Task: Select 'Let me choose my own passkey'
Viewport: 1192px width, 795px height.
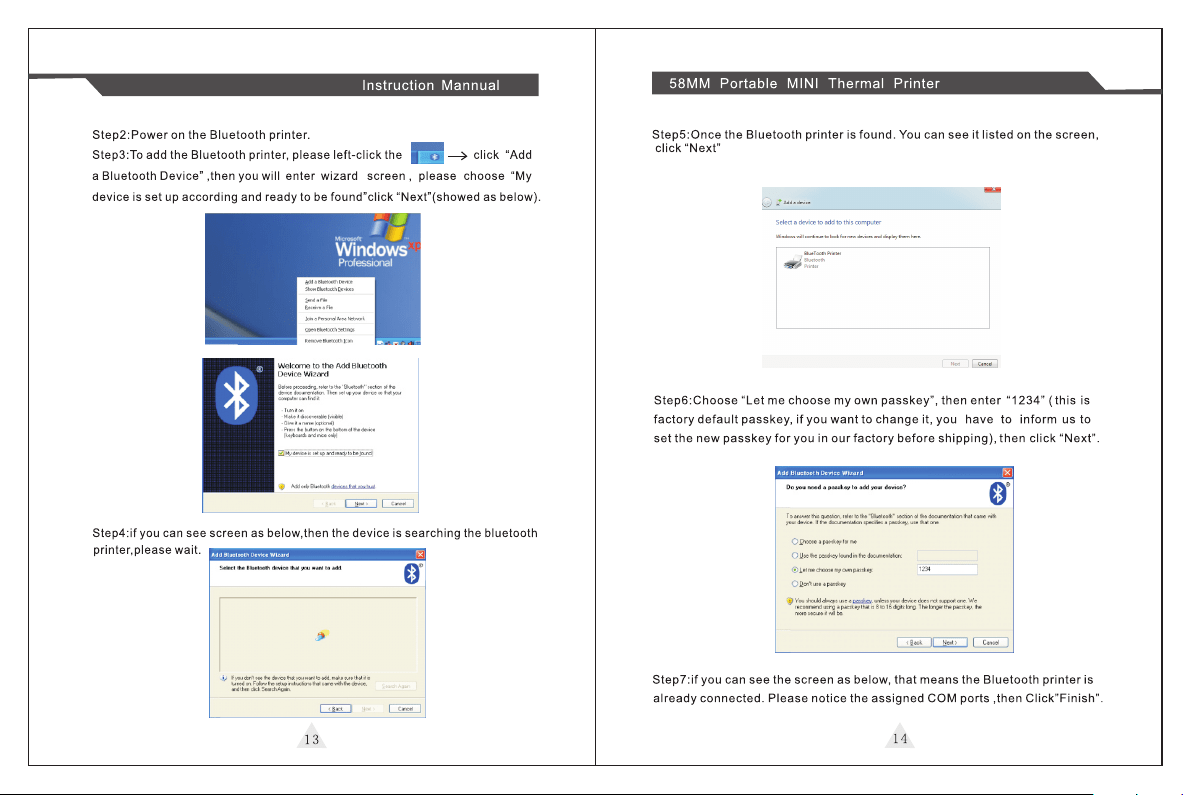Action: [795, 569]
